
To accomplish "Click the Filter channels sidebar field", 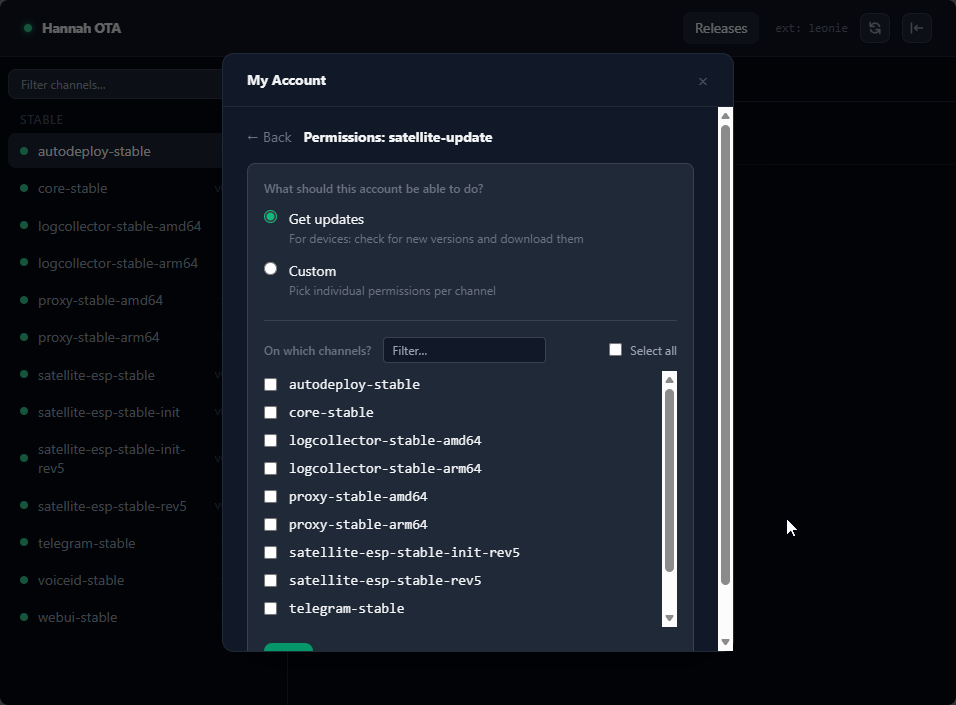I will tap(116, 84).
